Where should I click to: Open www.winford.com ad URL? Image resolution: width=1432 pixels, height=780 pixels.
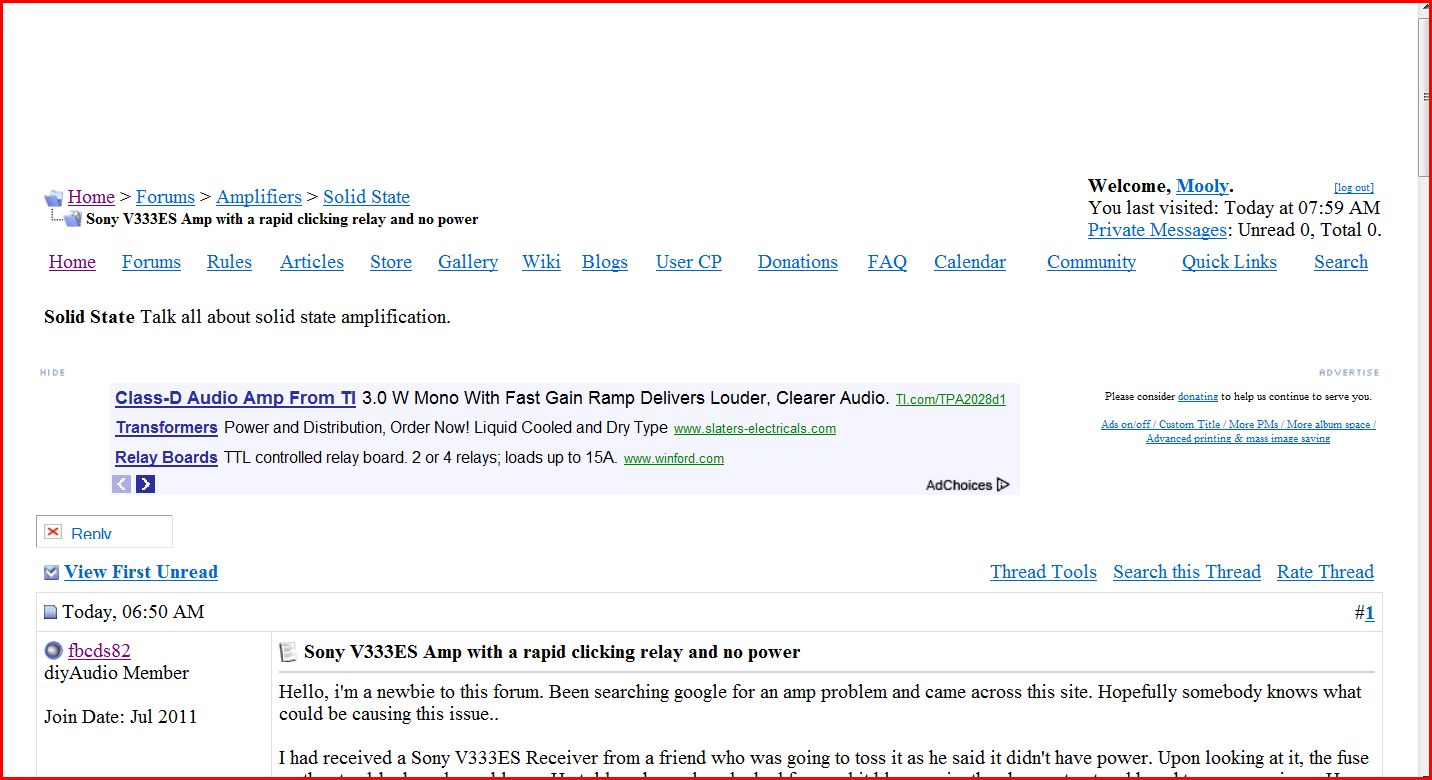[674, 459]
